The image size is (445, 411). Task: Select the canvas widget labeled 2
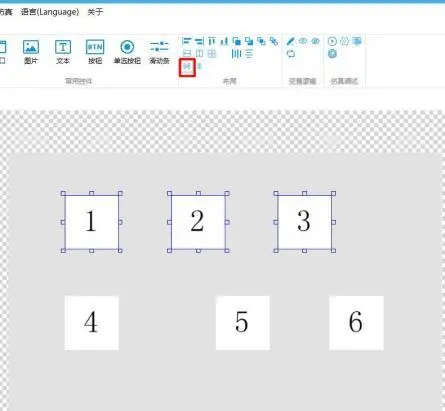[x=198, y=222]
